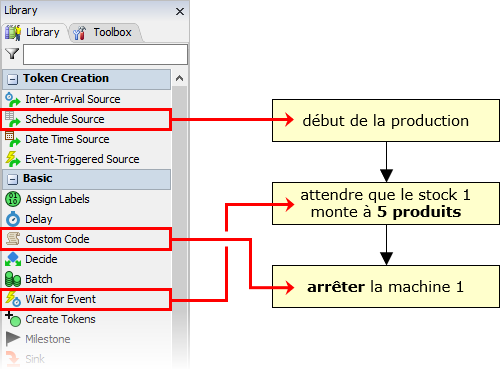Choose the Date Time Source icon
This screenshot has height=369, width=500.
click(13, 139)
